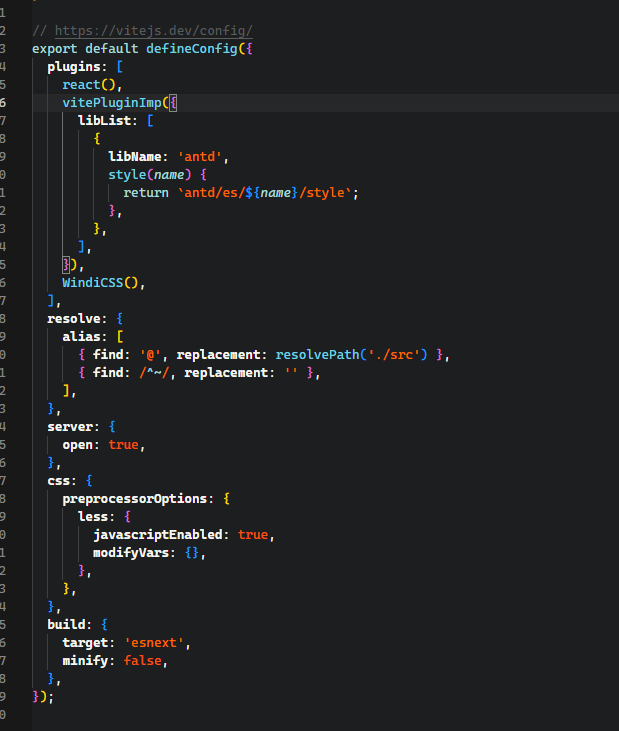Click the /^~/ regex literal

(x=154, y=373)
